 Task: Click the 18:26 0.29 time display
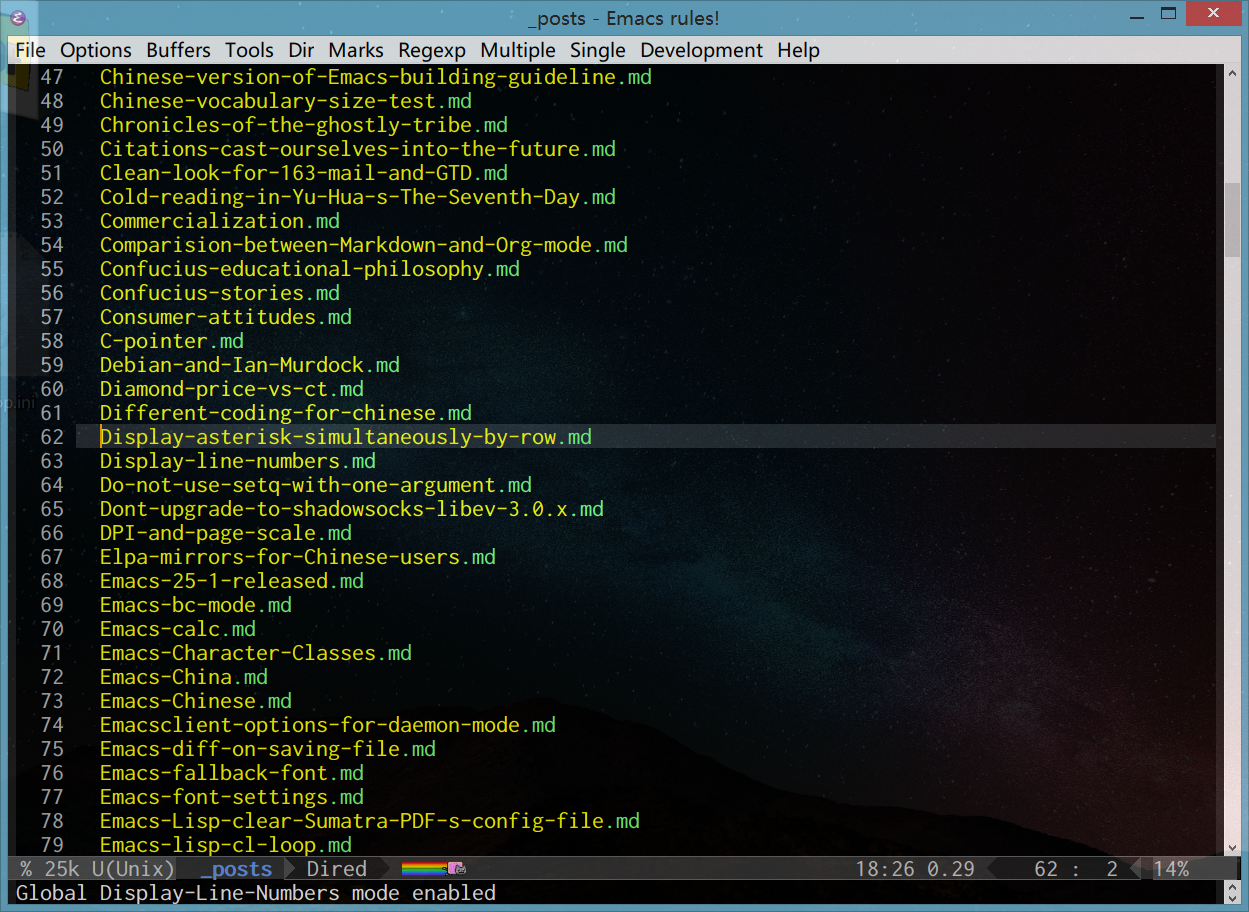click(915, 869)
